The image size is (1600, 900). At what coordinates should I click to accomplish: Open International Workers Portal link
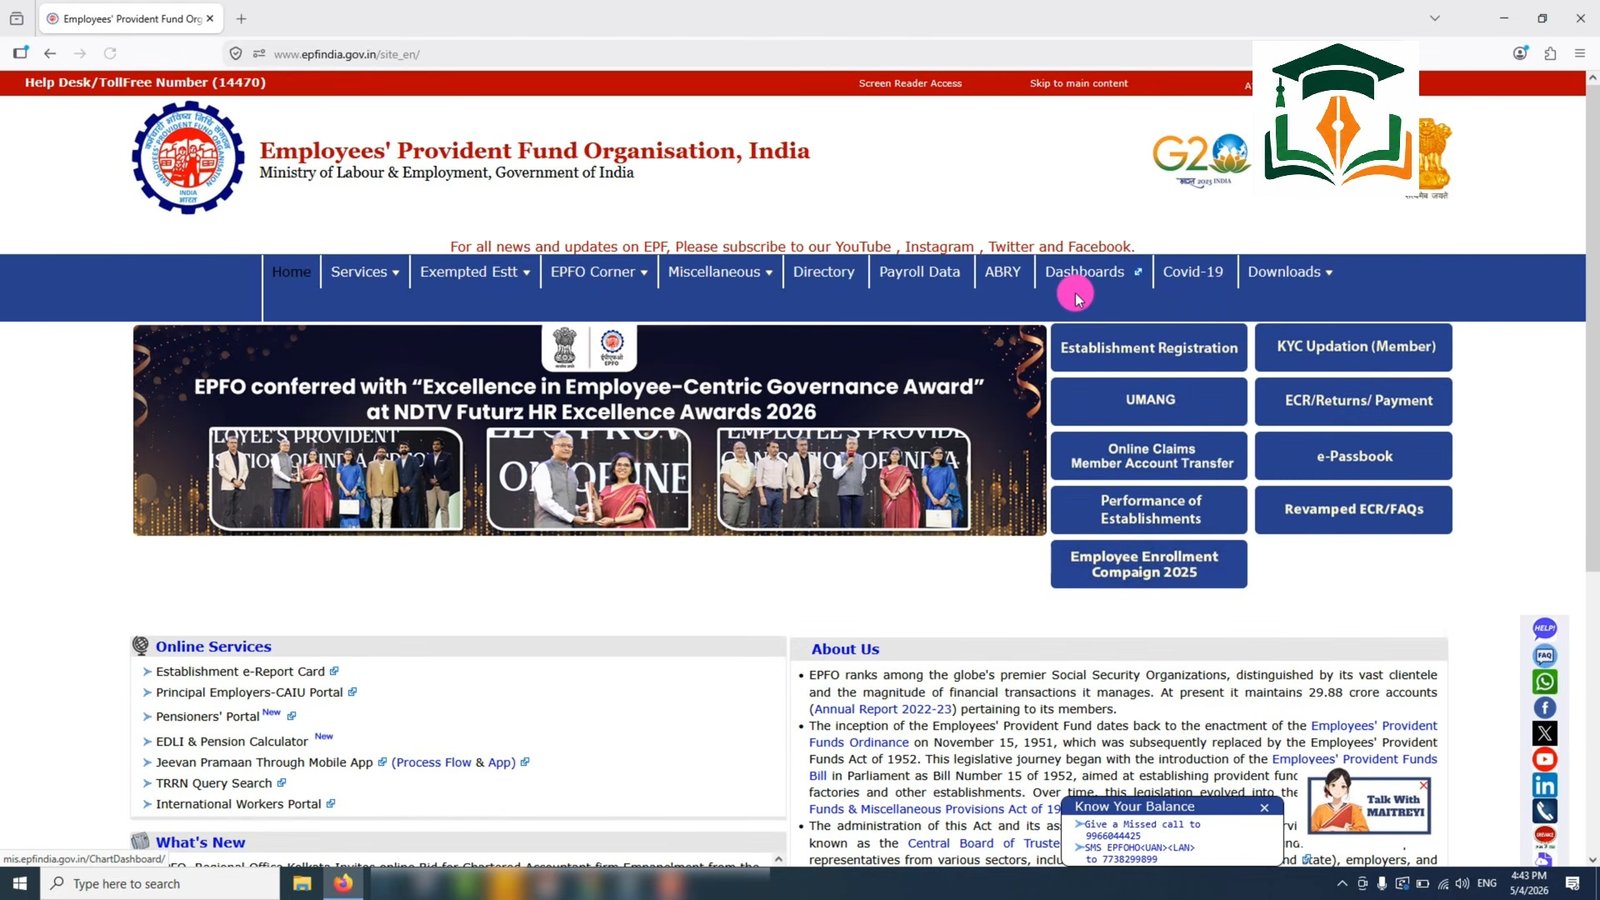[x=238, y=805]
